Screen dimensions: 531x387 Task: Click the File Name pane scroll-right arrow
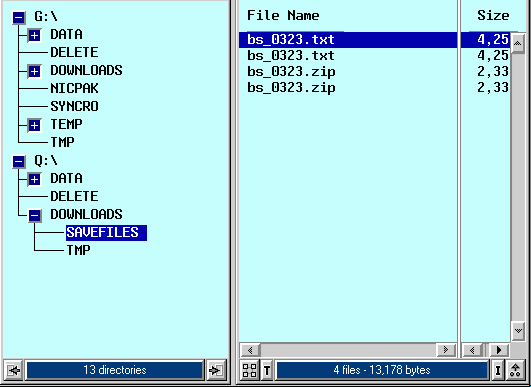coord(446,350)
